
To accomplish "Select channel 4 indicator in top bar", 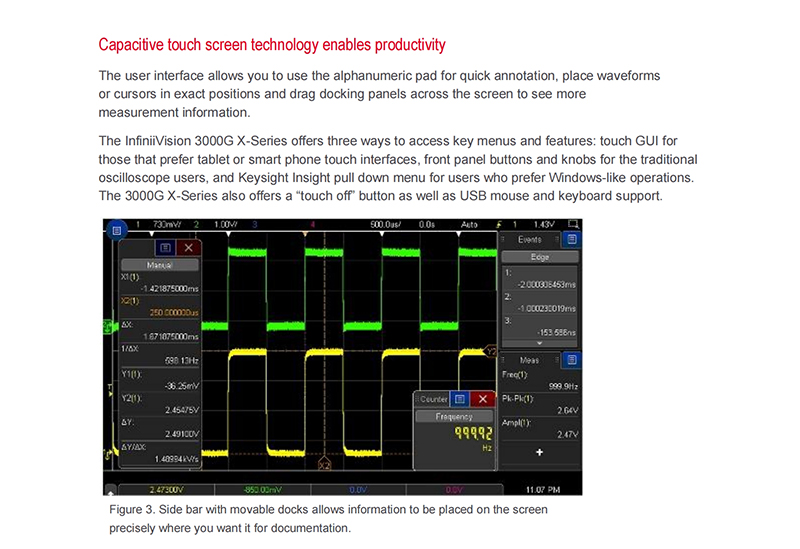I will point(313,224).
